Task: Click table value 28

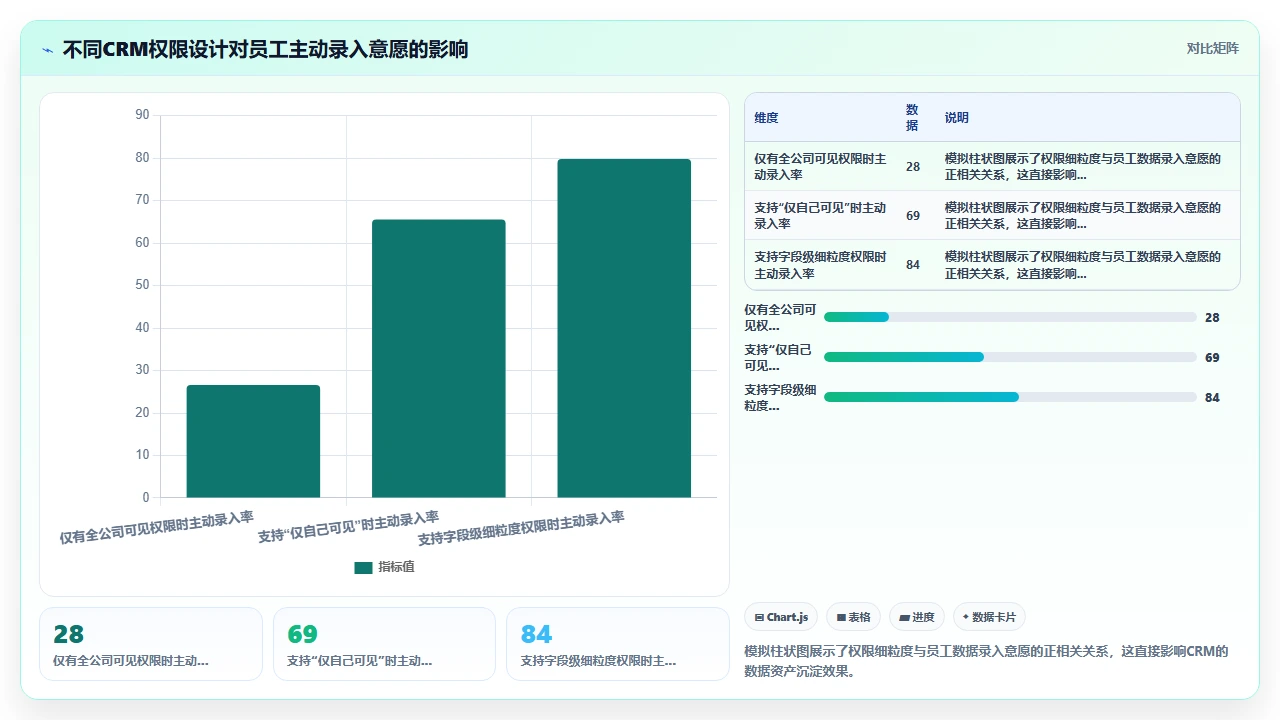Action: tap(913, 166)
